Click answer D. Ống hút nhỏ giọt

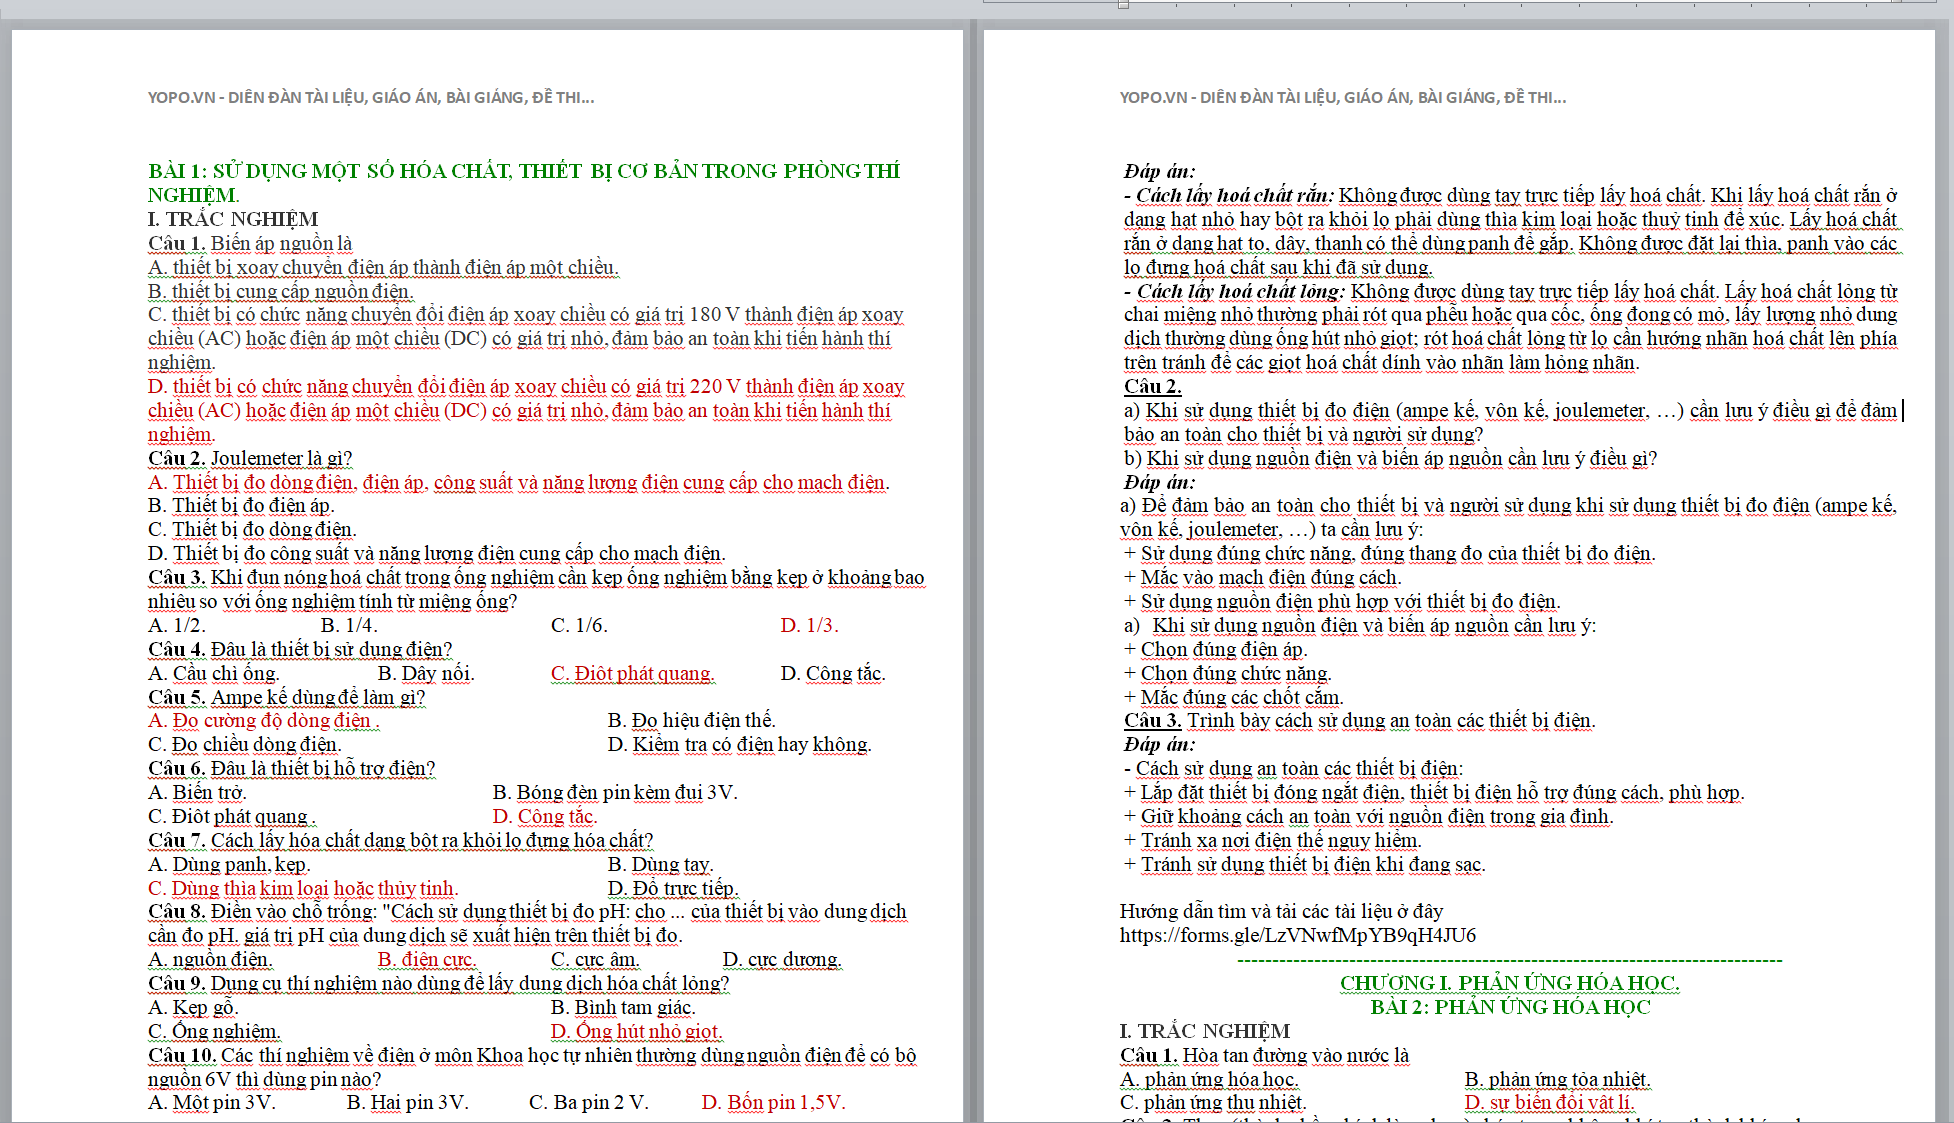click(636, 1032)
